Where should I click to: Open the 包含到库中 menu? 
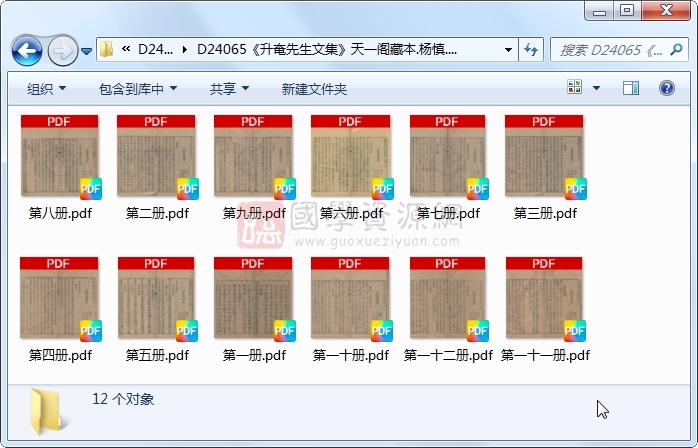[138, 89]
